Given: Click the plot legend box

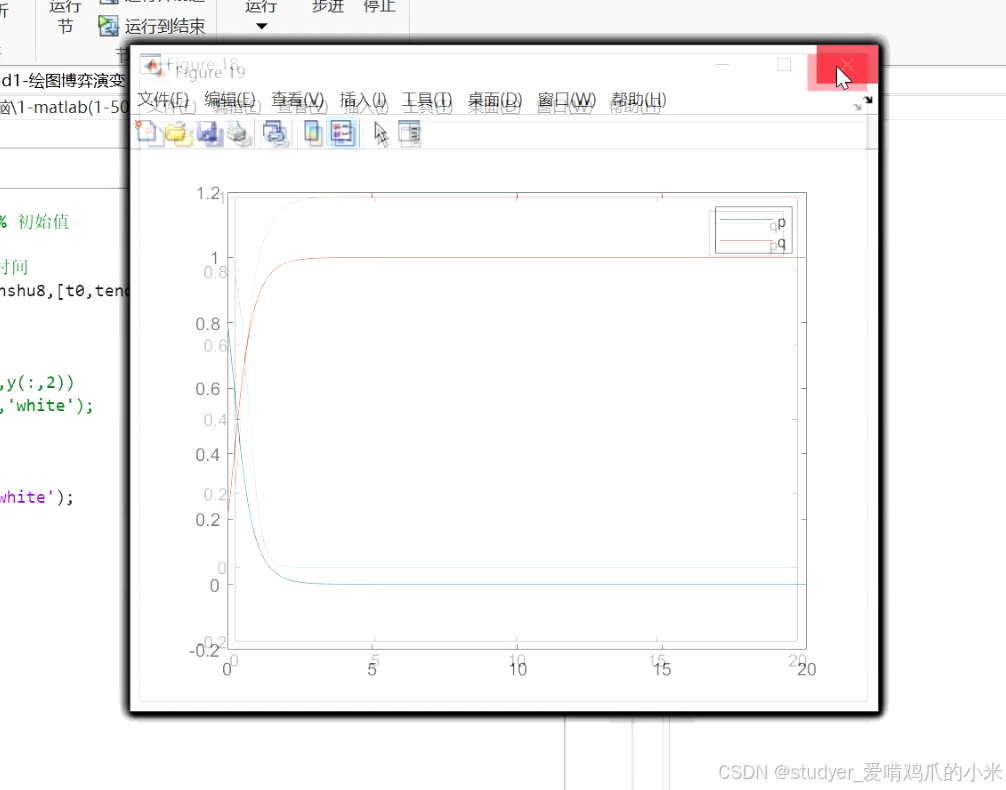Looking at the screenshot, I should click(753, 230).
